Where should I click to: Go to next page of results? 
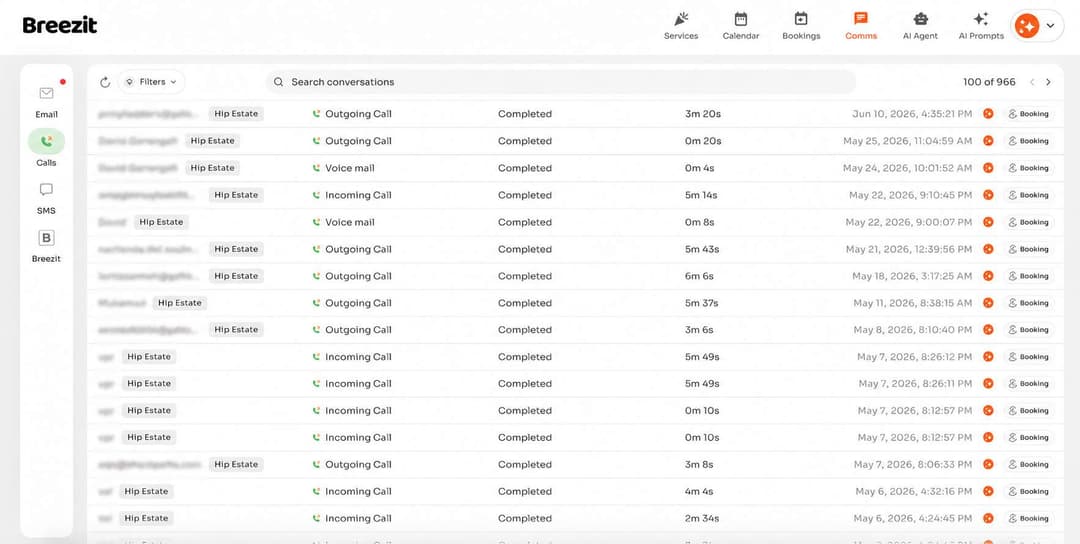tap(1048, 82)
